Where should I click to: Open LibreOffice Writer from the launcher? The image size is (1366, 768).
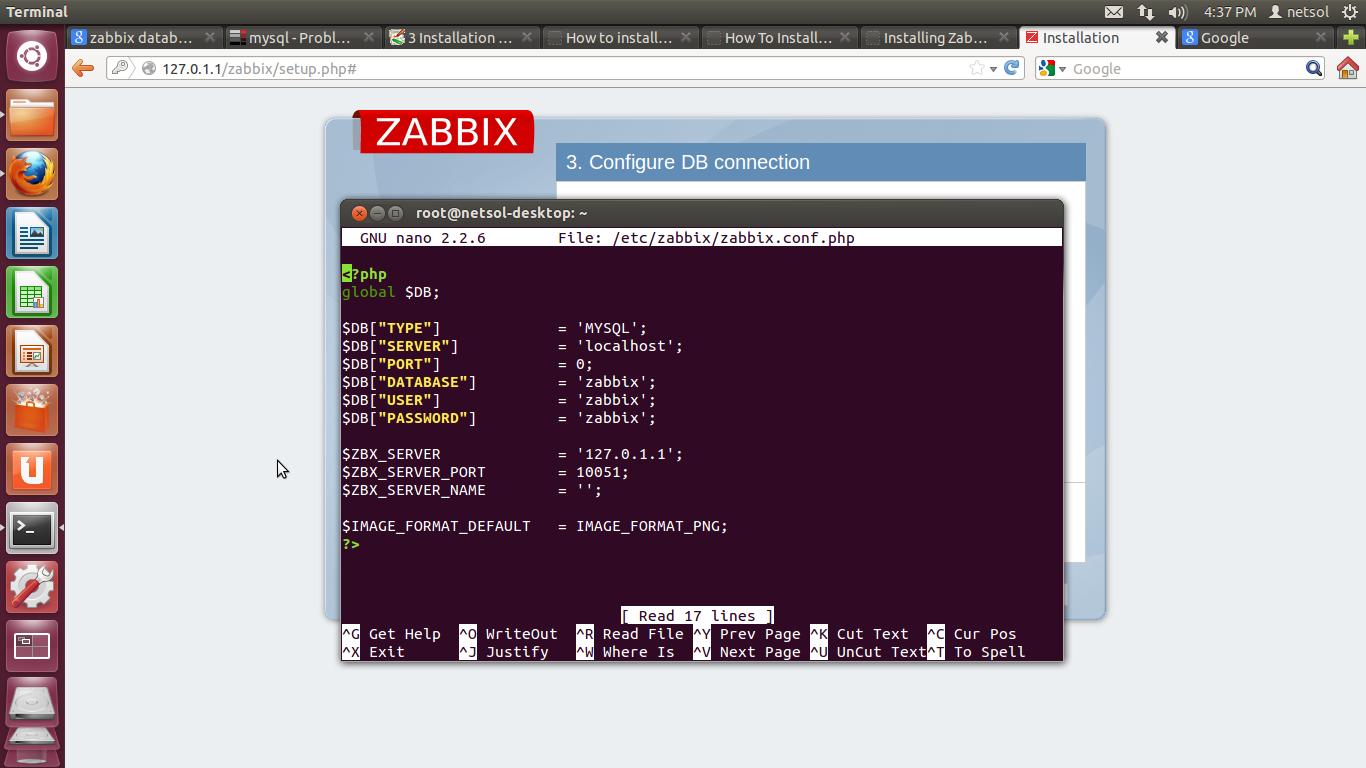(x=32, y=233)
